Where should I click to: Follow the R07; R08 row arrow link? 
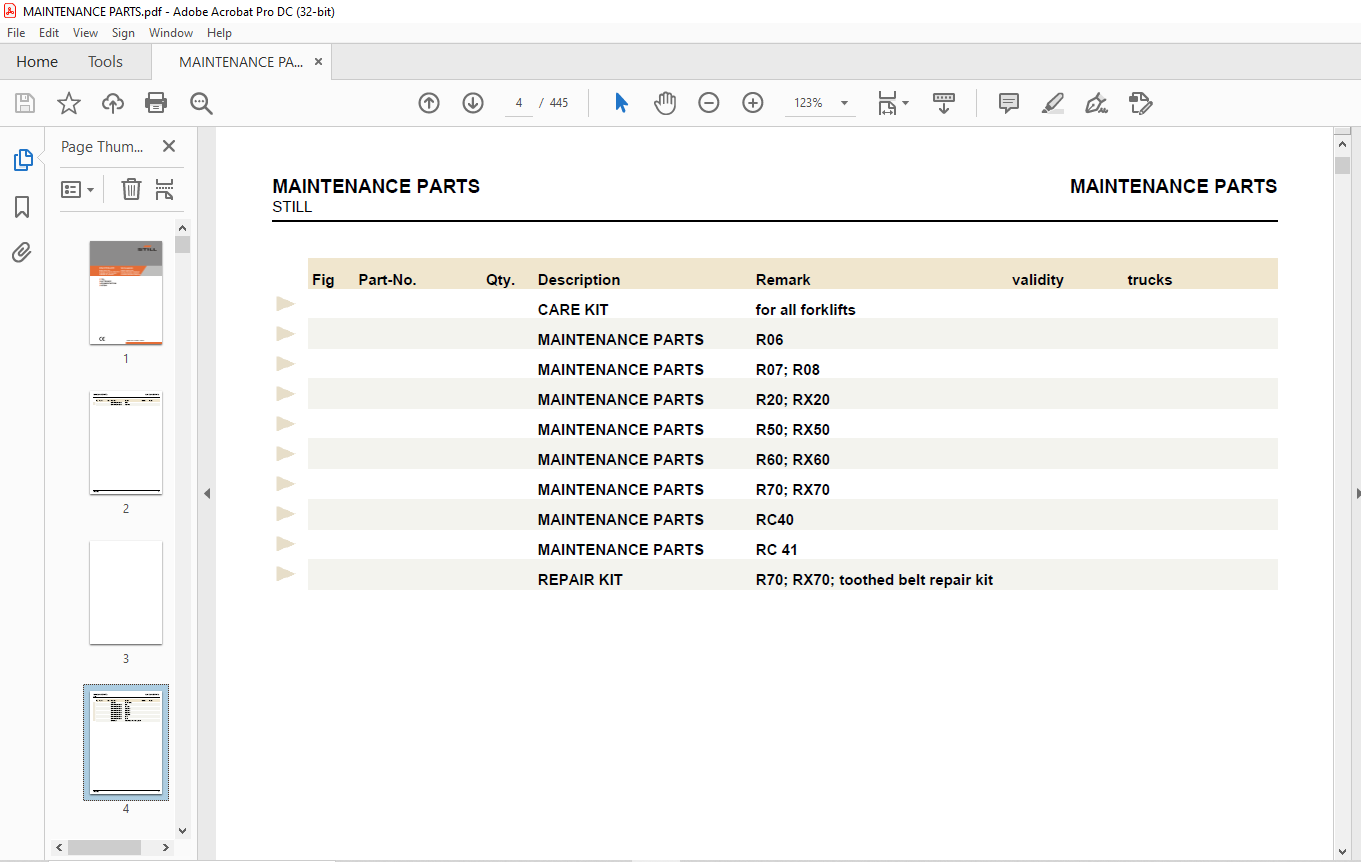(286, 363)
